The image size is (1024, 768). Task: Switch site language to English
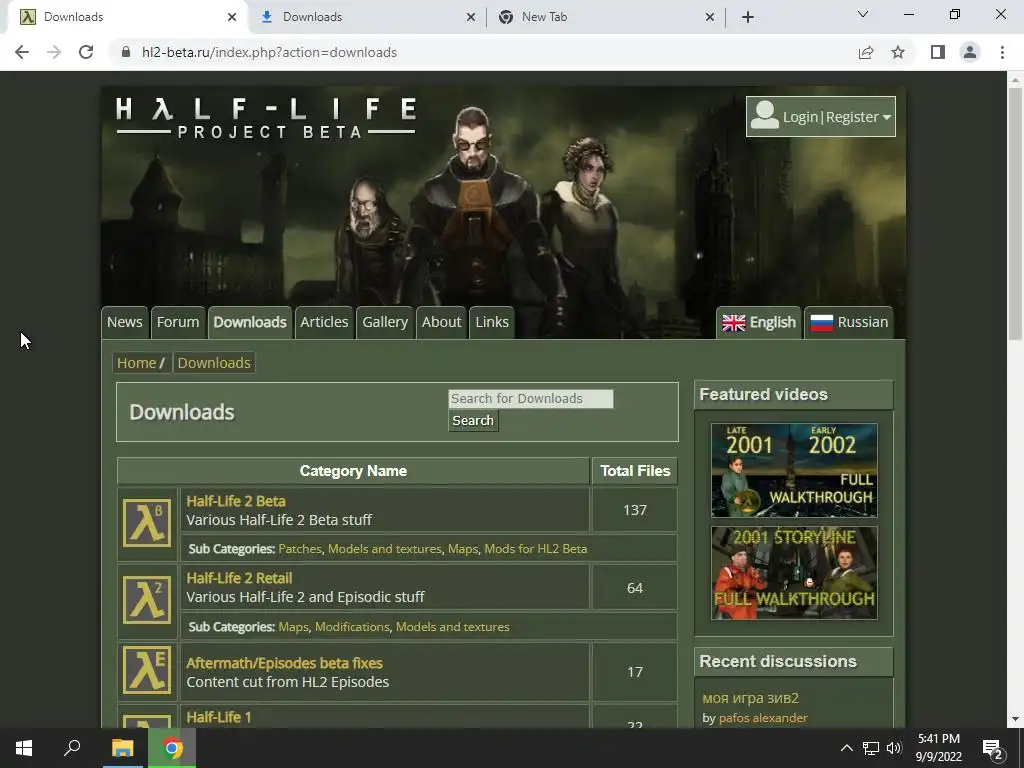pos(759,322)
